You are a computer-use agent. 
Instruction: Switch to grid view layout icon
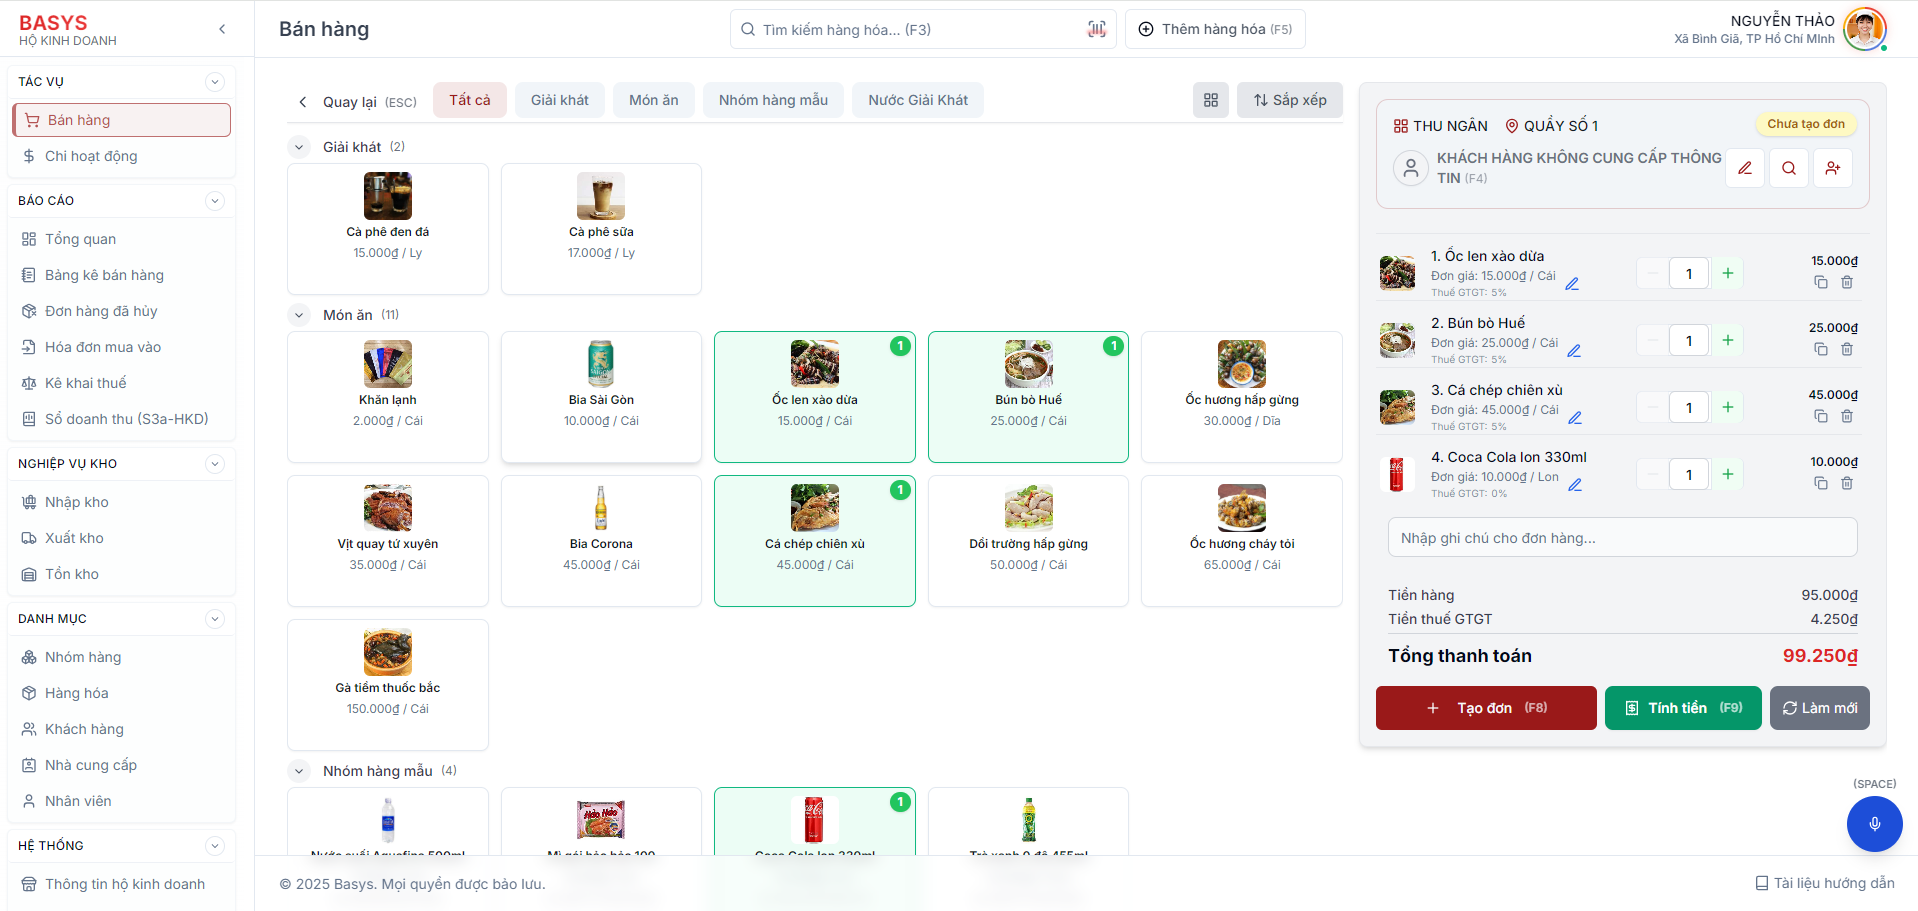1210,100
